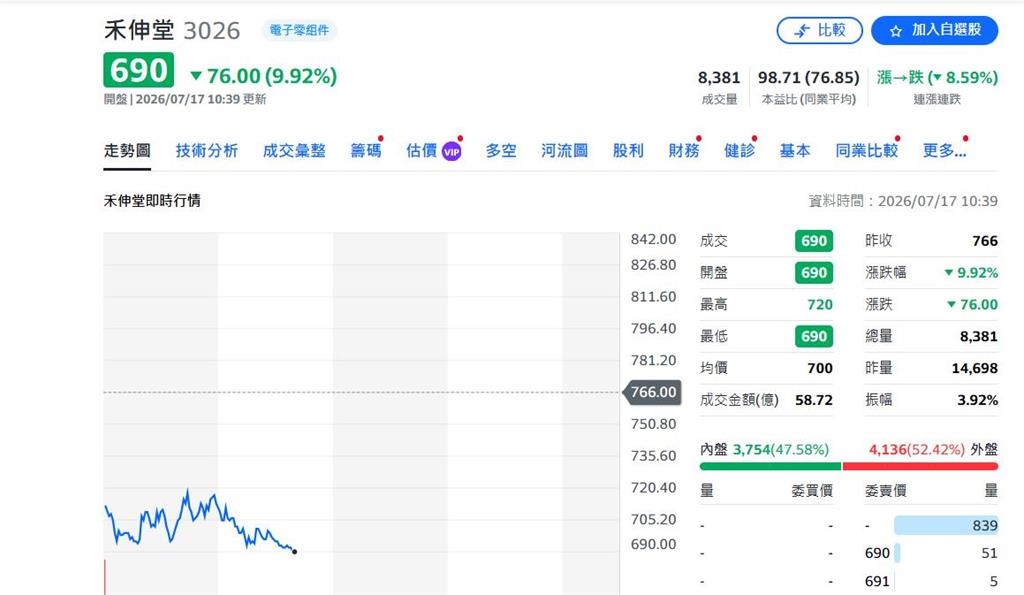Click the 76.00 (9.92%) change text
The width and height of the screenshot is (1024, 595).
[272, 76]
